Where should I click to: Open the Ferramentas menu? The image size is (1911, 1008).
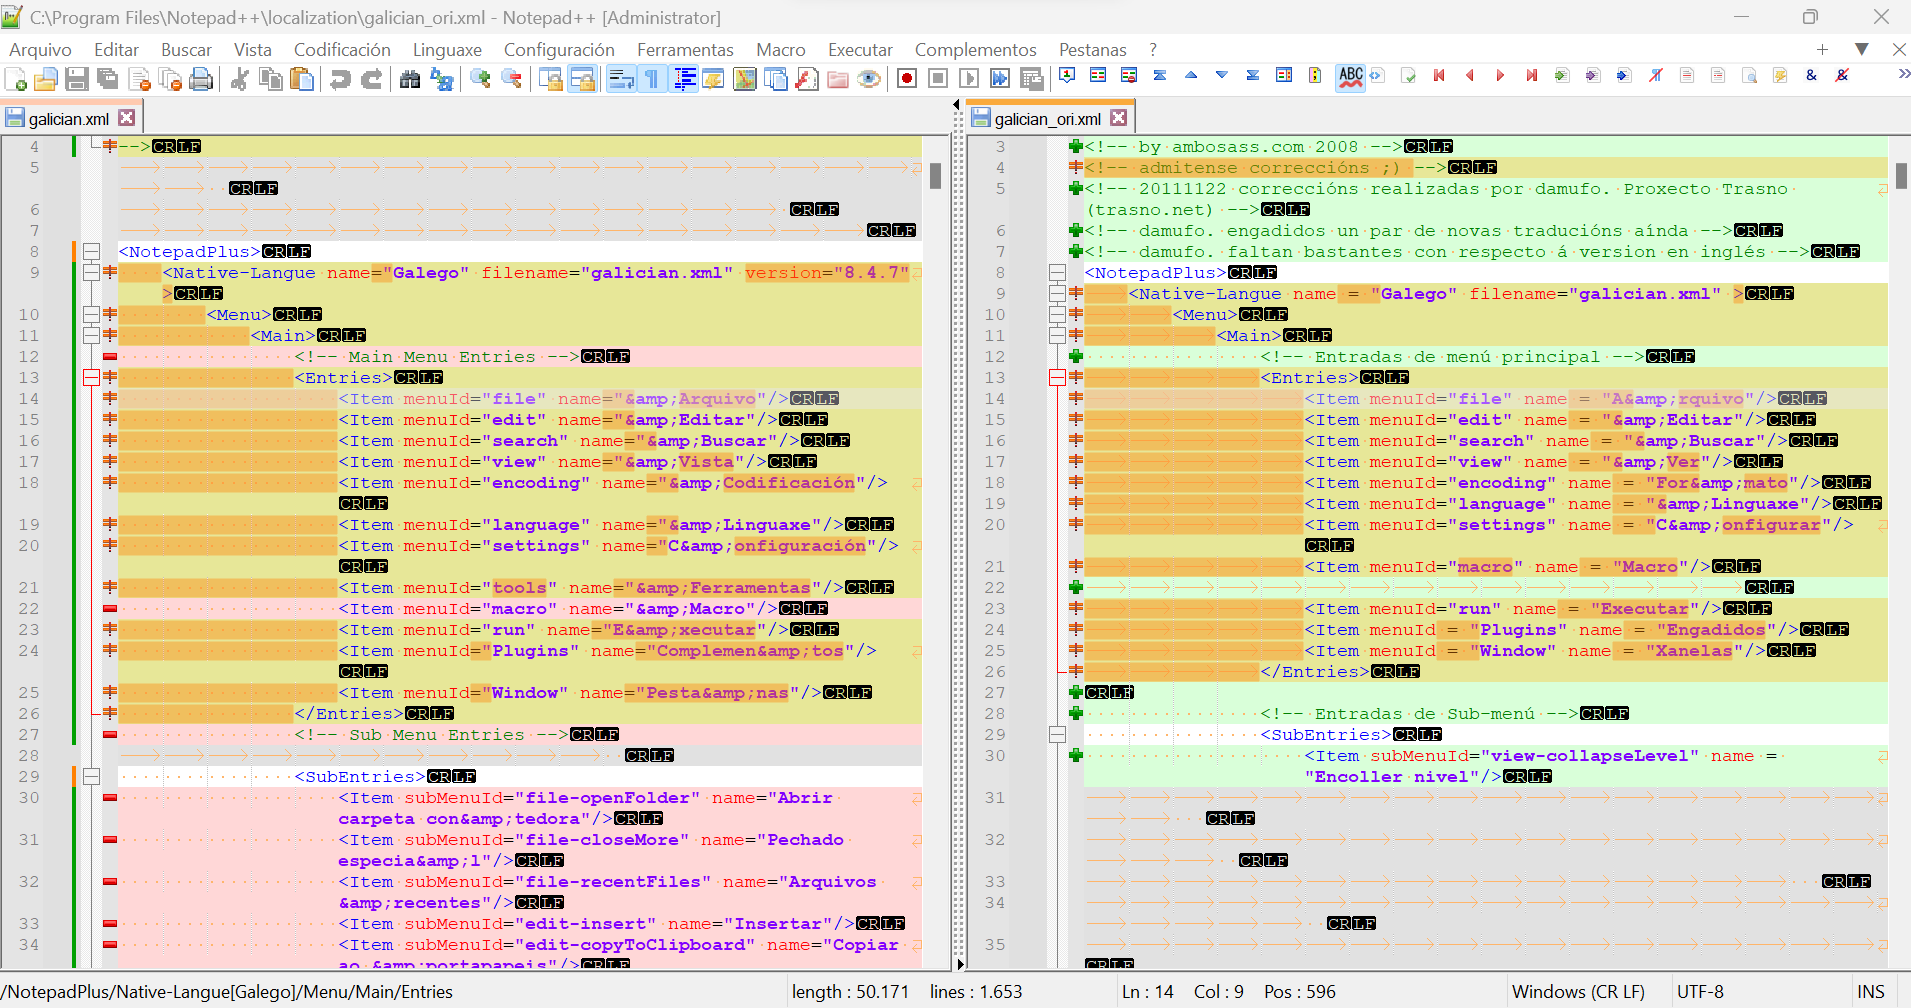pos(685,50)
